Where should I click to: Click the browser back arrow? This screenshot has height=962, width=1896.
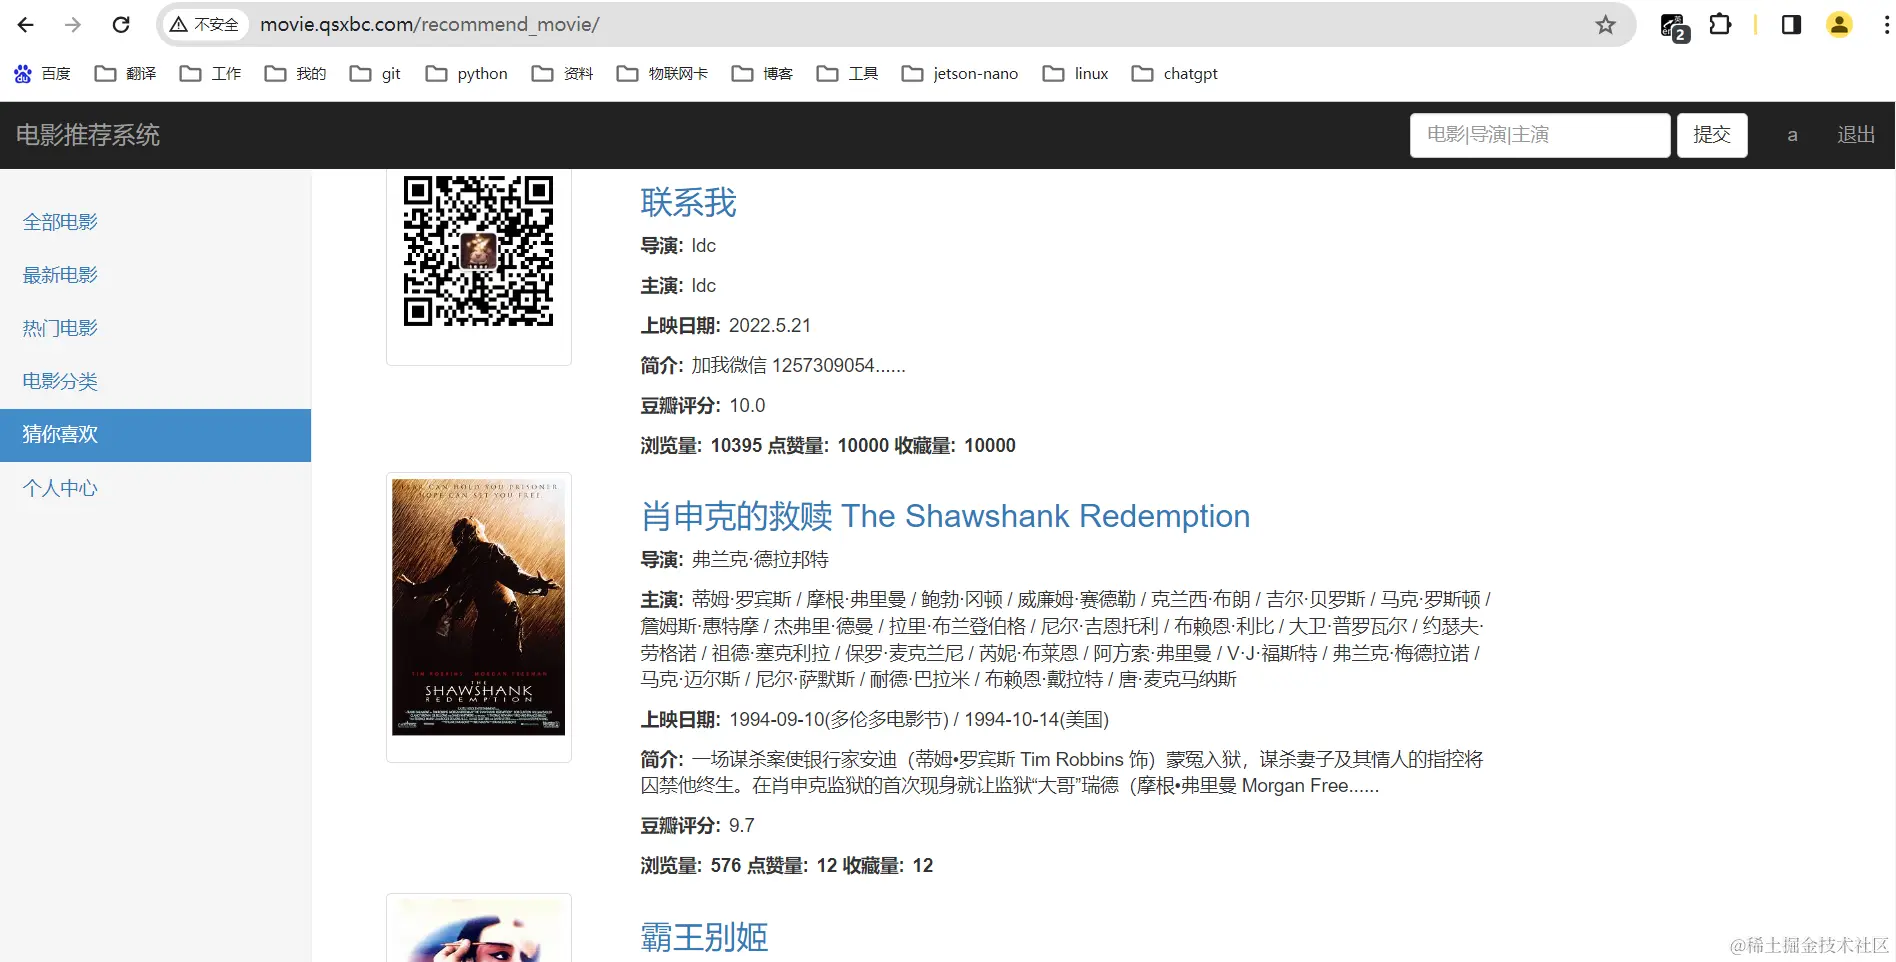tap(25, 24)
